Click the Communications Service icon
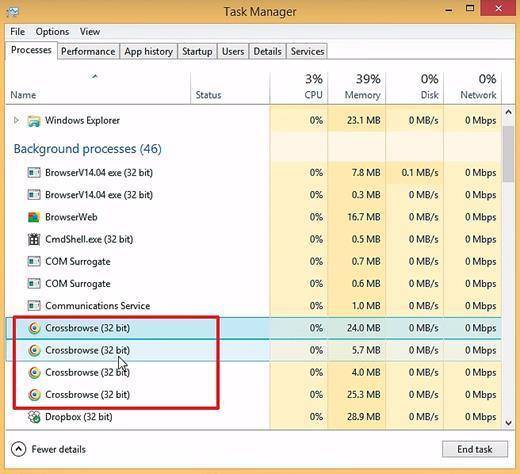Viewport: 520px width, 474px height. pyautogui.click(x=34, y=306)
